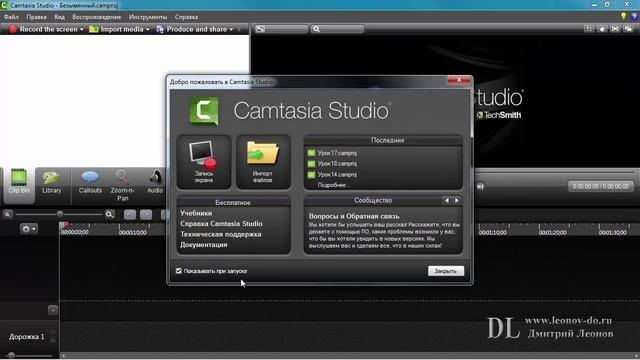Image resolution: width=640 pixels, height=360 pixels.
Task: Click the next-clip playback control button
Action: coord(480,187)
